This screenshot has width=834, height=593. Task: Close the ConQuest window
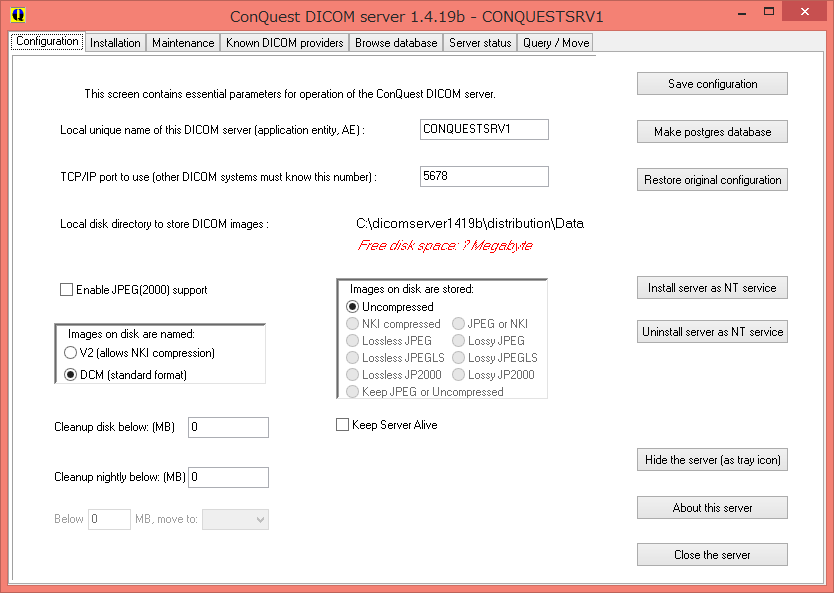[805, 12]
